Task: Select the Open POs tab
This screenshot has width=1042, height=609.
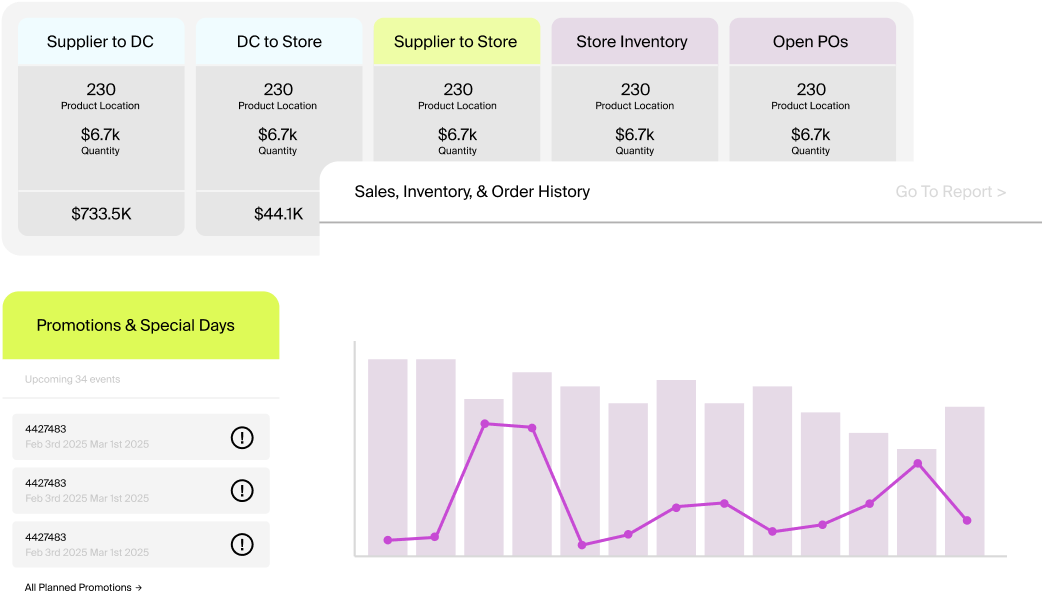Action: (x=810, y=42)
